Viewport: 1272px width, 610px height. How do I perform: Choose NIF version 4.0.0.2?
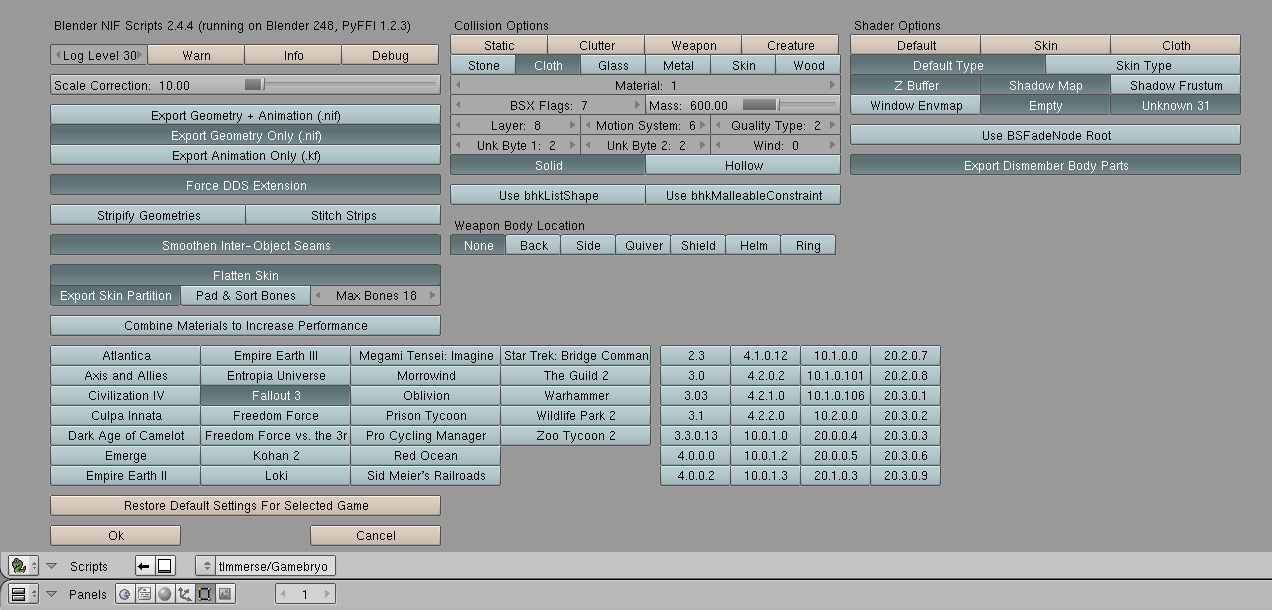[x=695, y=475]
